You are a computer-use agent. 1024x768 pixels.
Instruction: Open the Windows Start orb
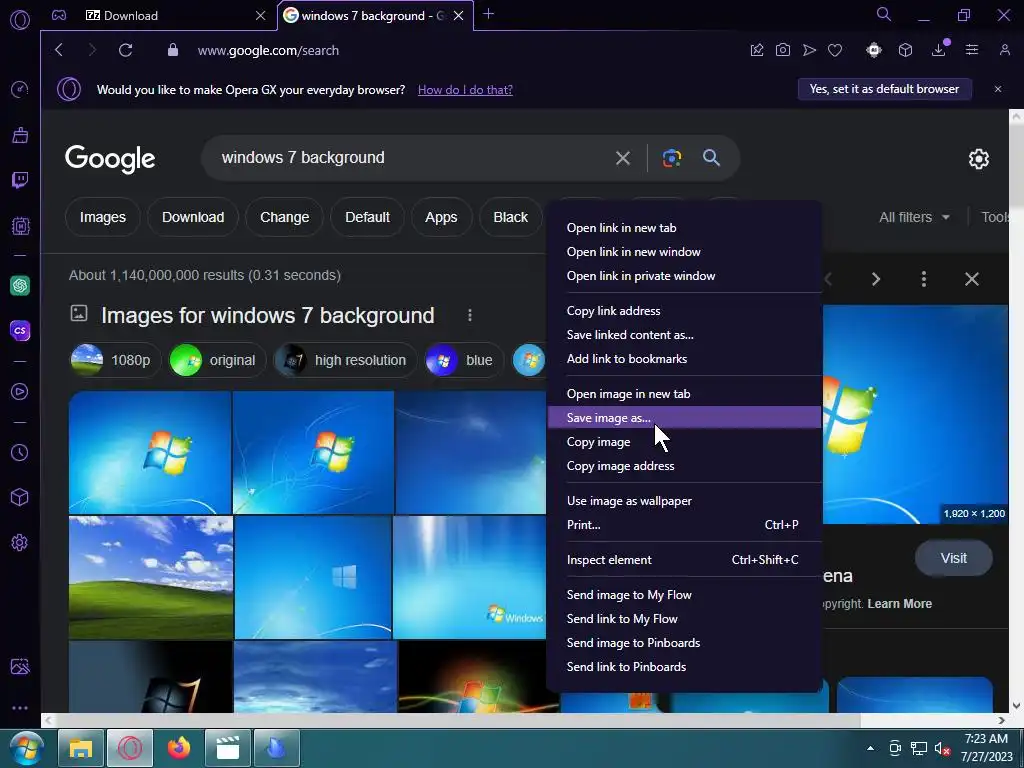(x=26, y=748)
